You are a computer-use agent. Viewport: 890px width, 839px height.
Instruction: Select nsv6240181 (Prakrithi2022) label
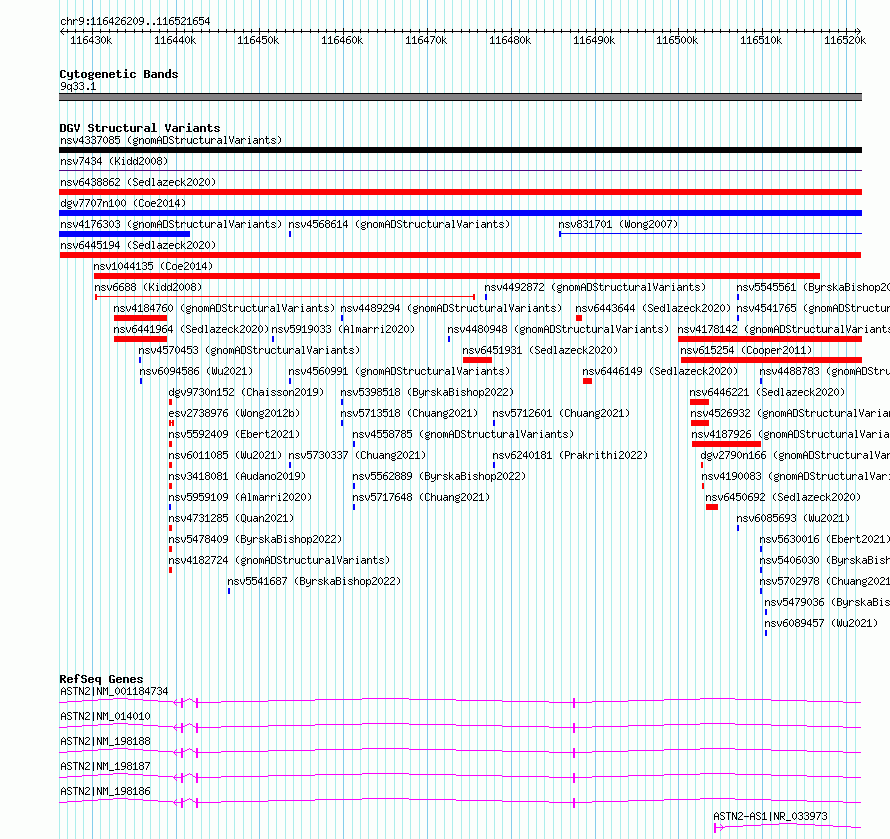tap(570, 455)
